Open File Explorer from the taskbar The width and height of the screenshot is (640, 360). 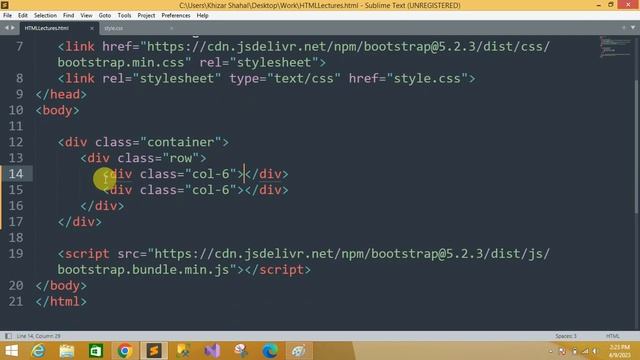coord(67,351)
